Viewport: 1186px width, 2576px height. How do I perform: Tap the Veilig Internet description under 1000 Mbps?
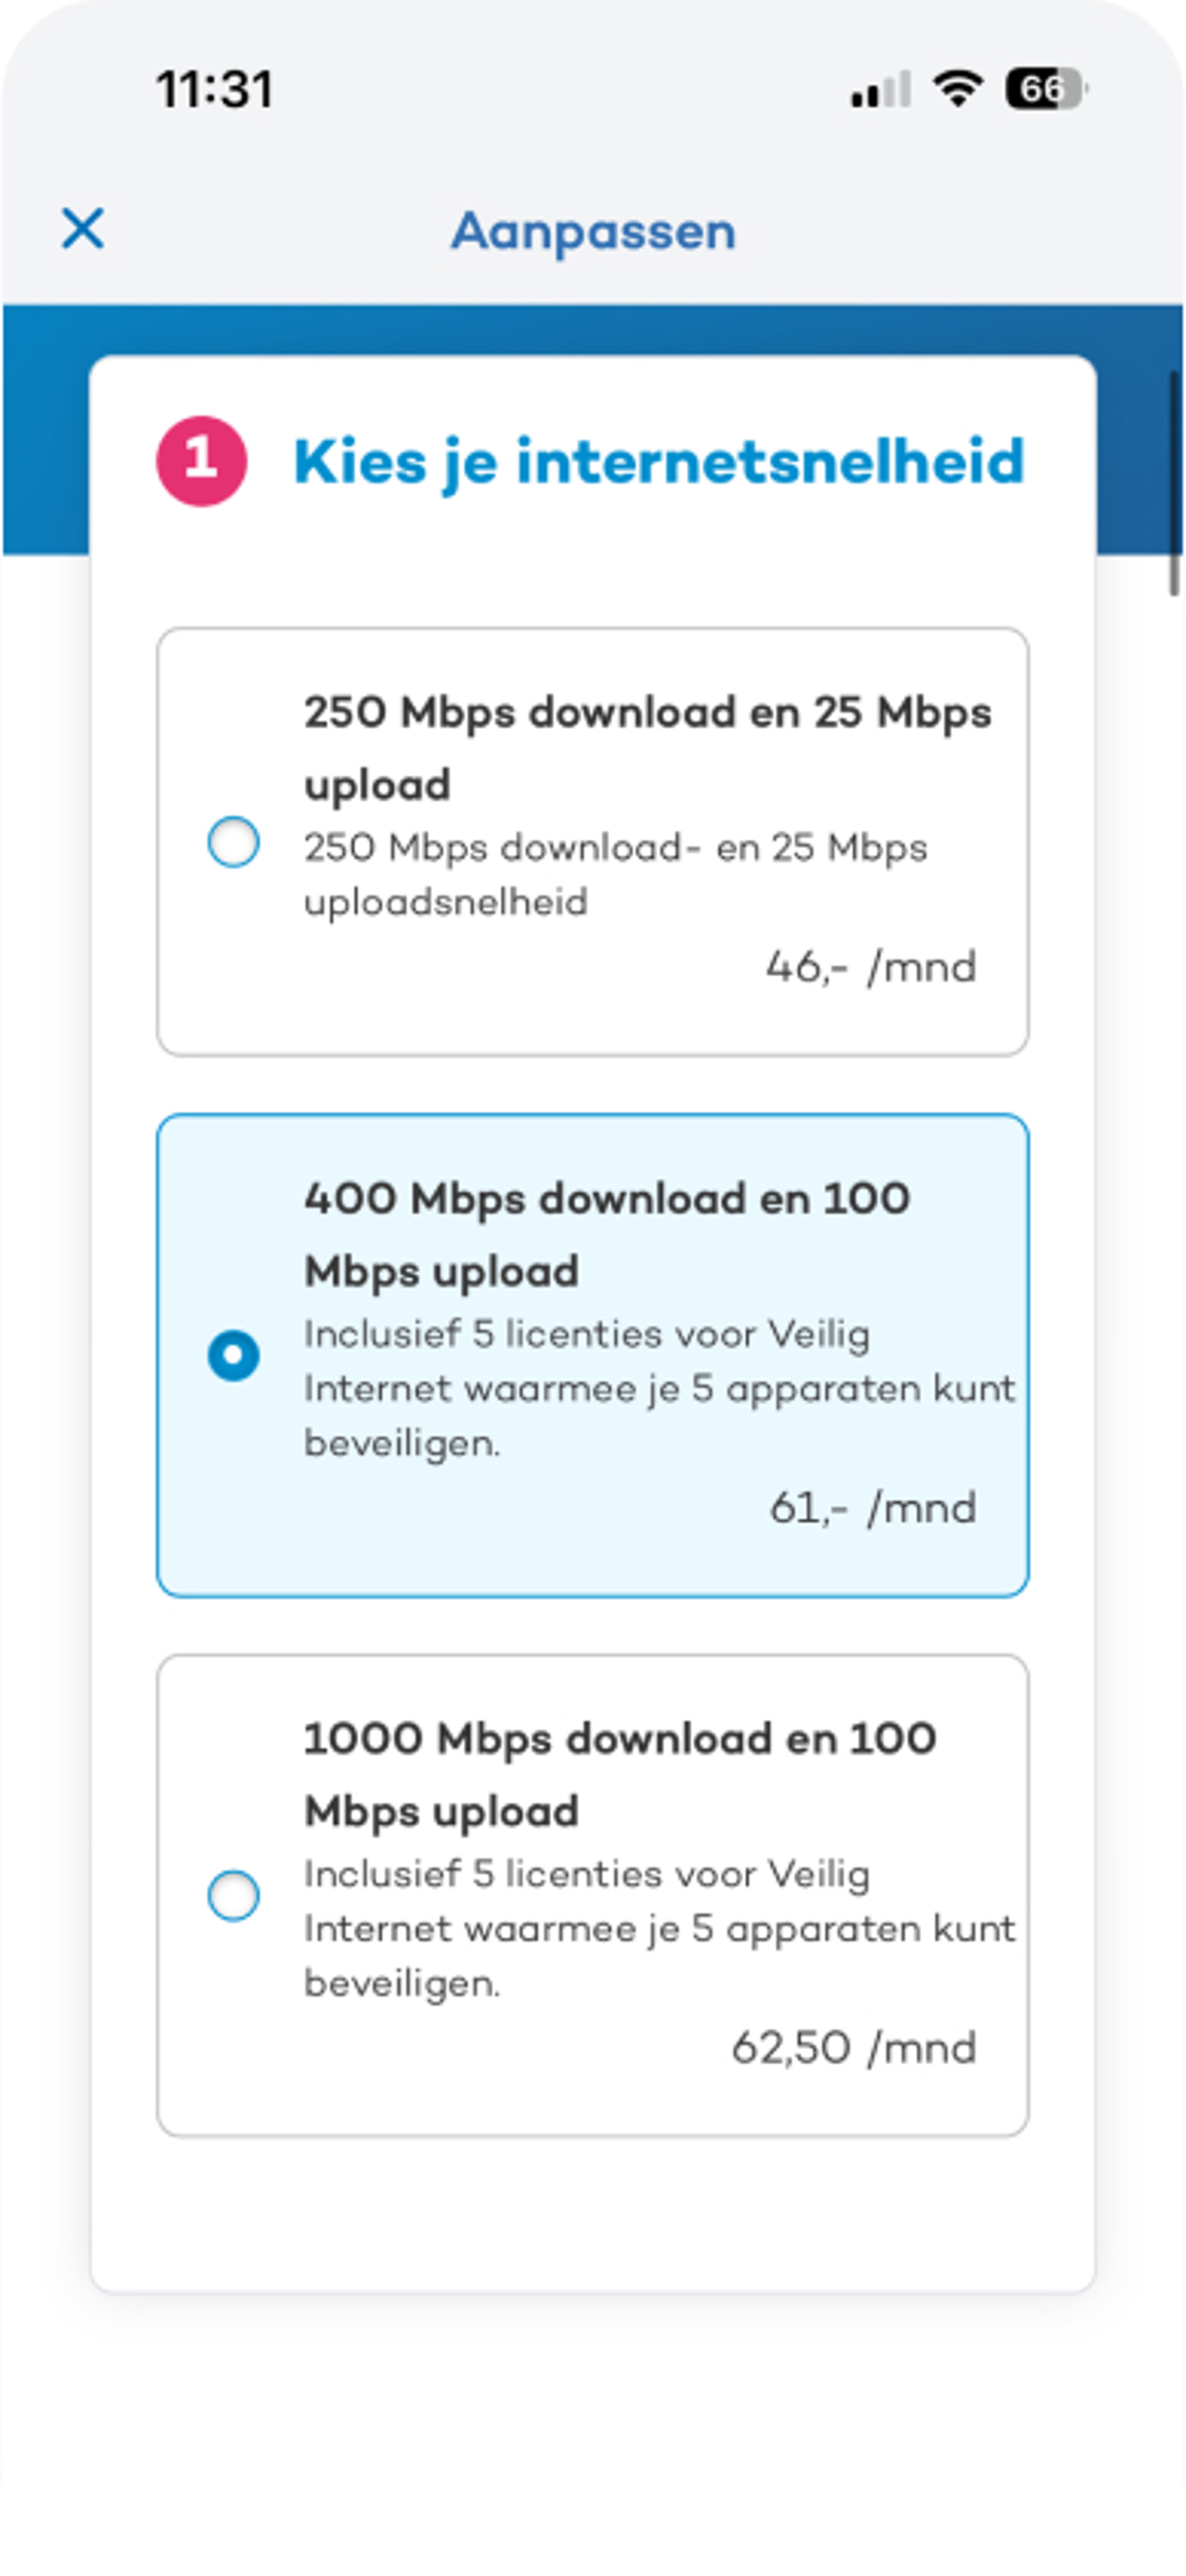click(x=659, y=1928)
